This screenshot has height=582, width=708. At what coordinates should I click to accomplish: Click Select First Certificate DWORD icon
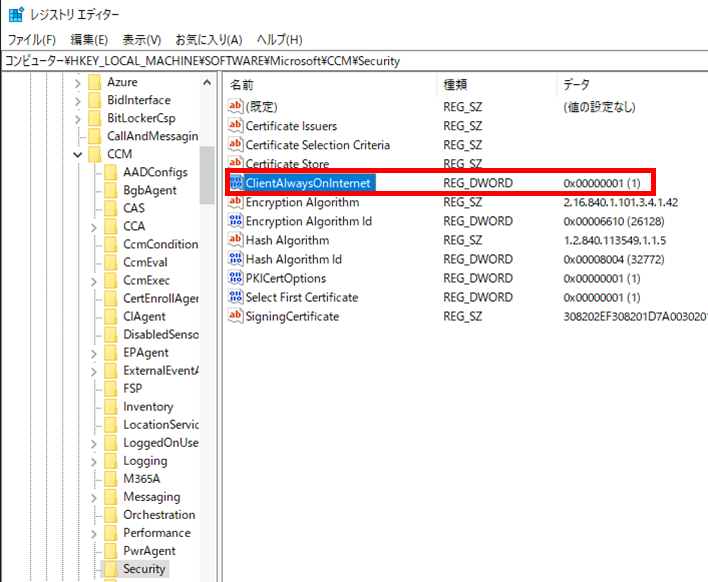[236, 297]
